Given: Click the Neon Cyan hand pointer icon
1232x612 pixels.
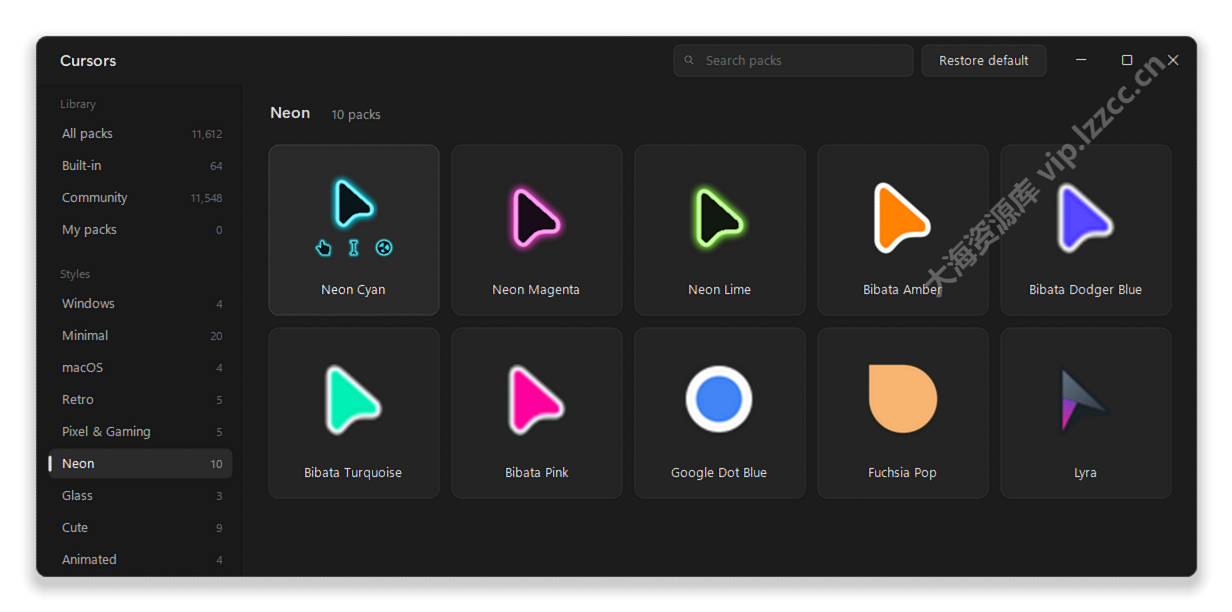Looking at the screenshot, I should click(323, 248).
